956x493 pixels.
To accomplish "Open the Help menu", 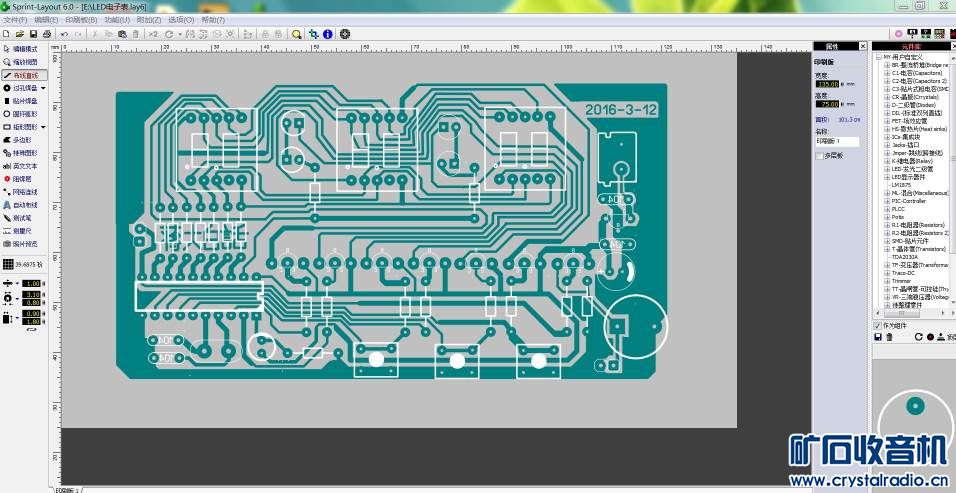I will [x=213, y=19].
